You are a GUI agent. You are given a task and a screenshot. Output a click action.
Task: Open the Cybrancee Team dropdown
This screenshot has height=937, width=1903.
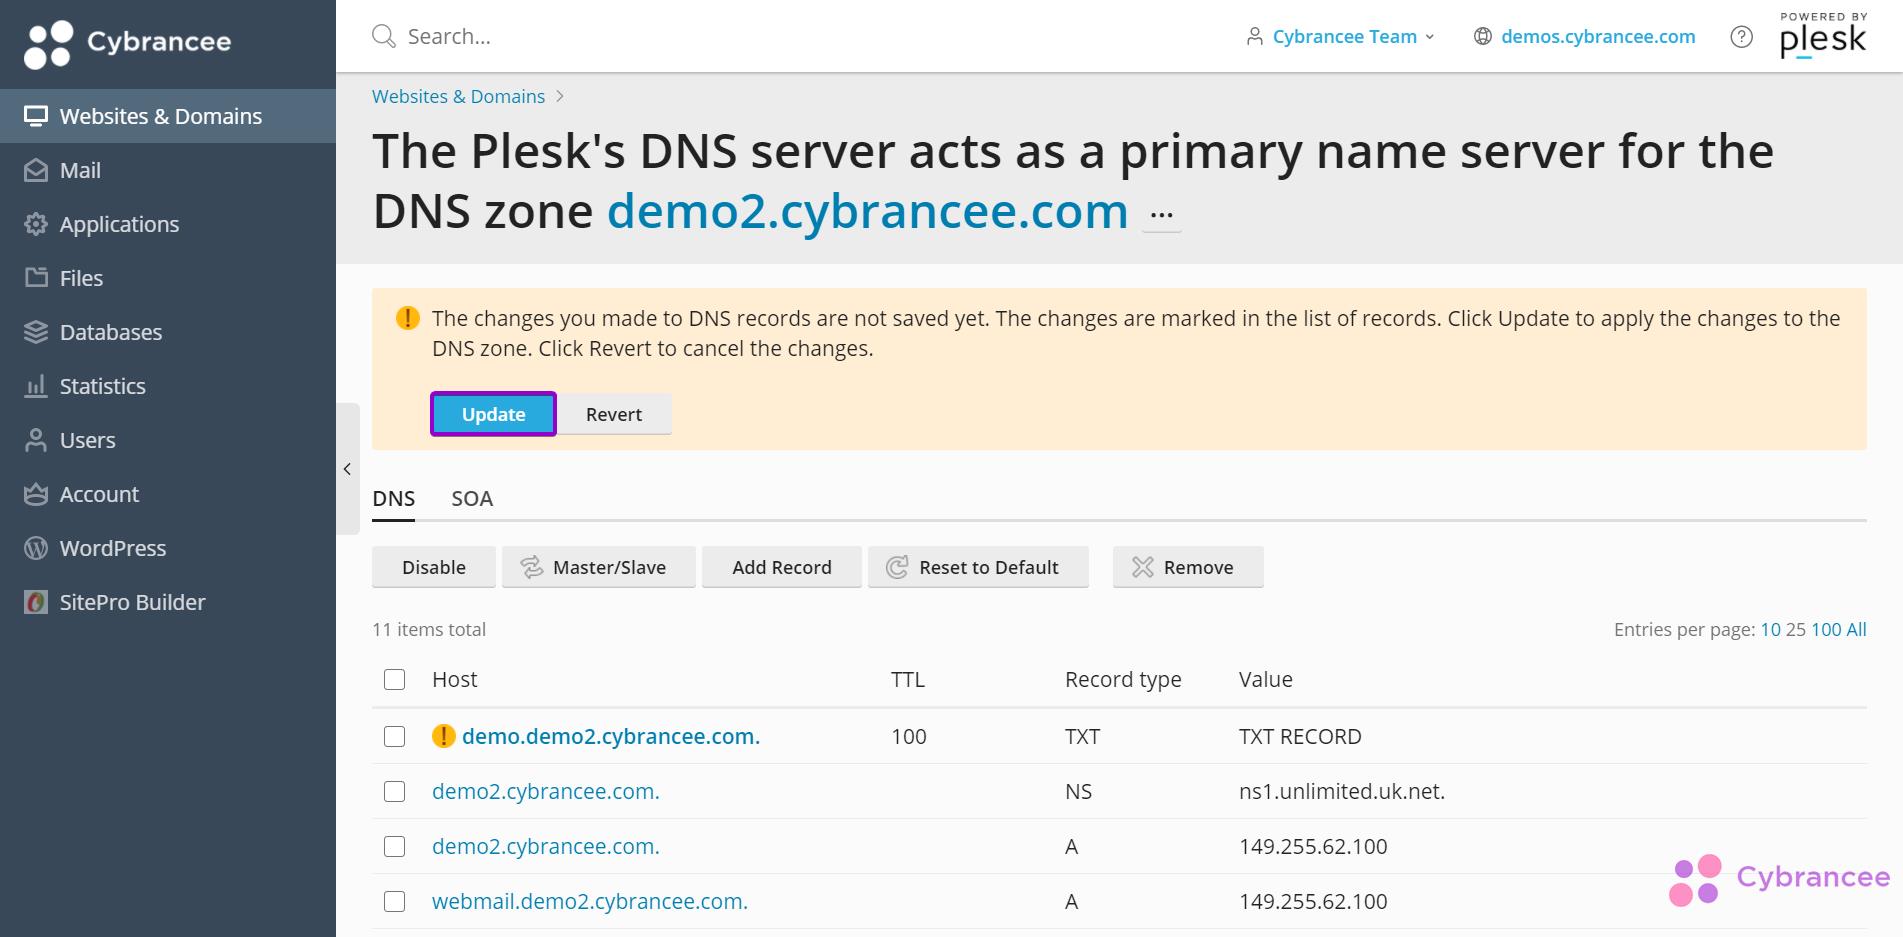point(1343,36)
